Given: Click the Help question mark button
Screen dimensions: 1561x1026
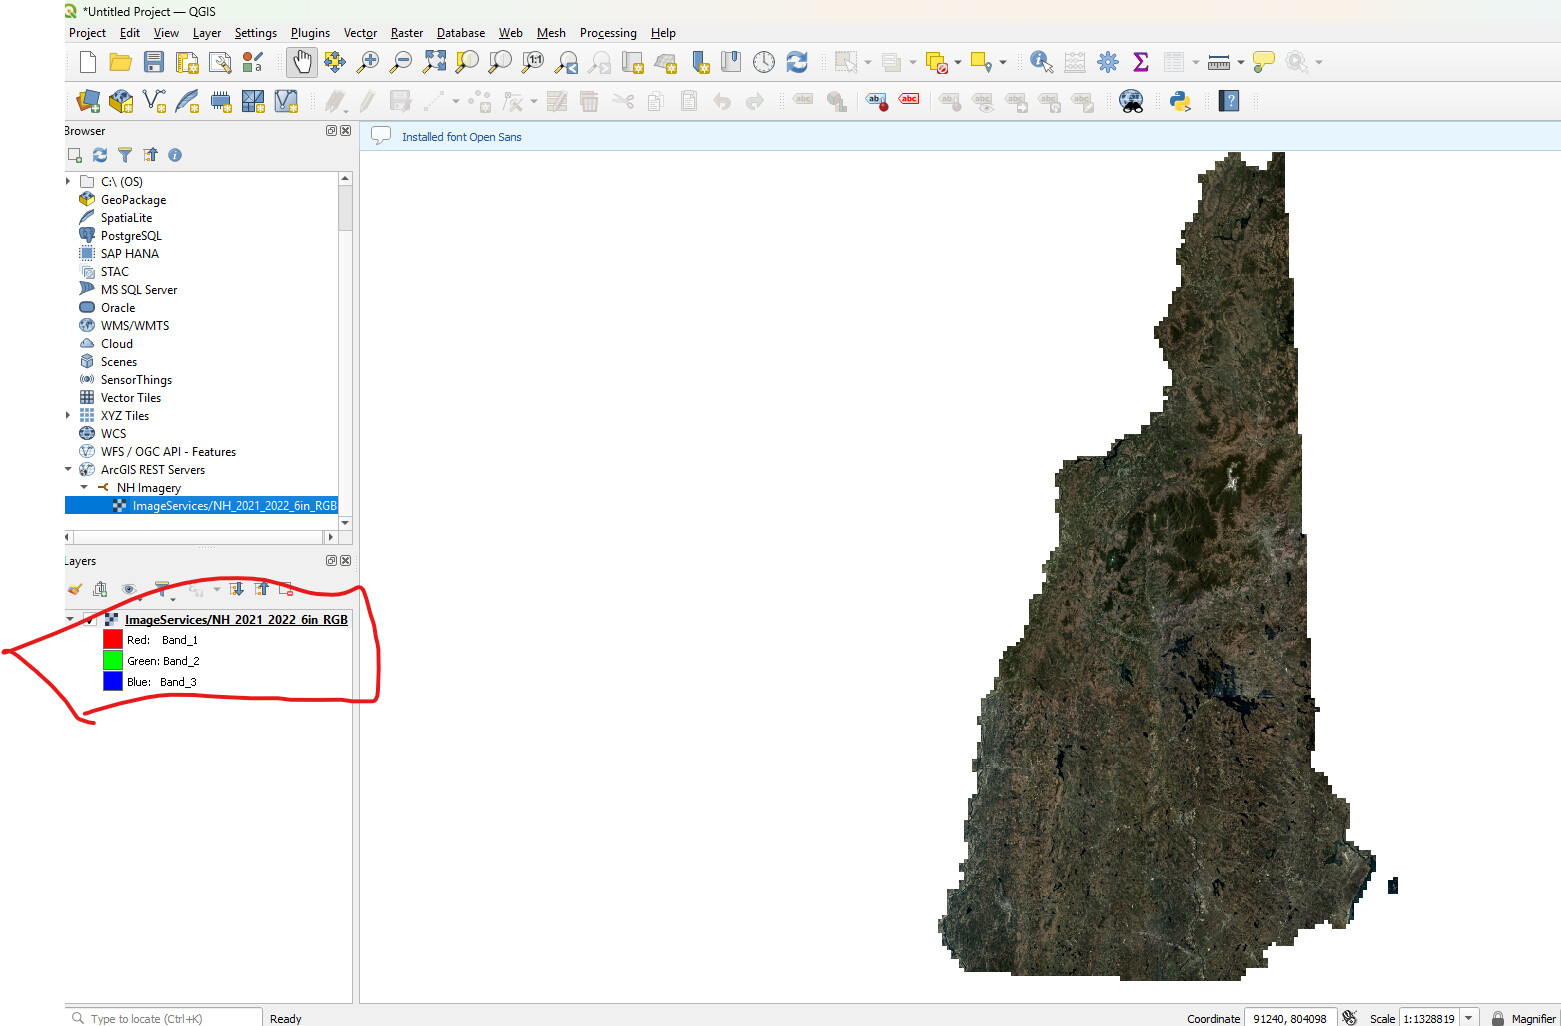Looking at the screenshot, I should click(x=1229, y=101).
